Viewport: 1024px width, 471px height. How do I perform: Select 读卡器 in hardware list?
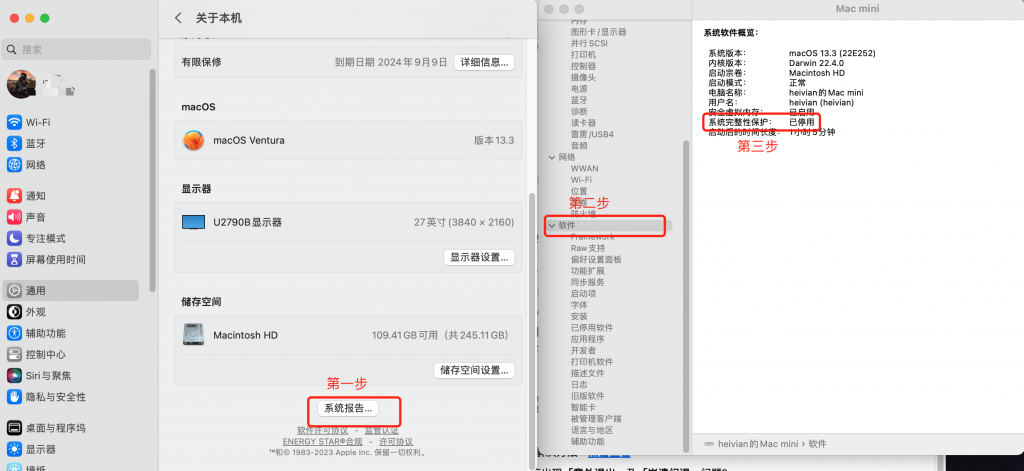pos(583,123)
